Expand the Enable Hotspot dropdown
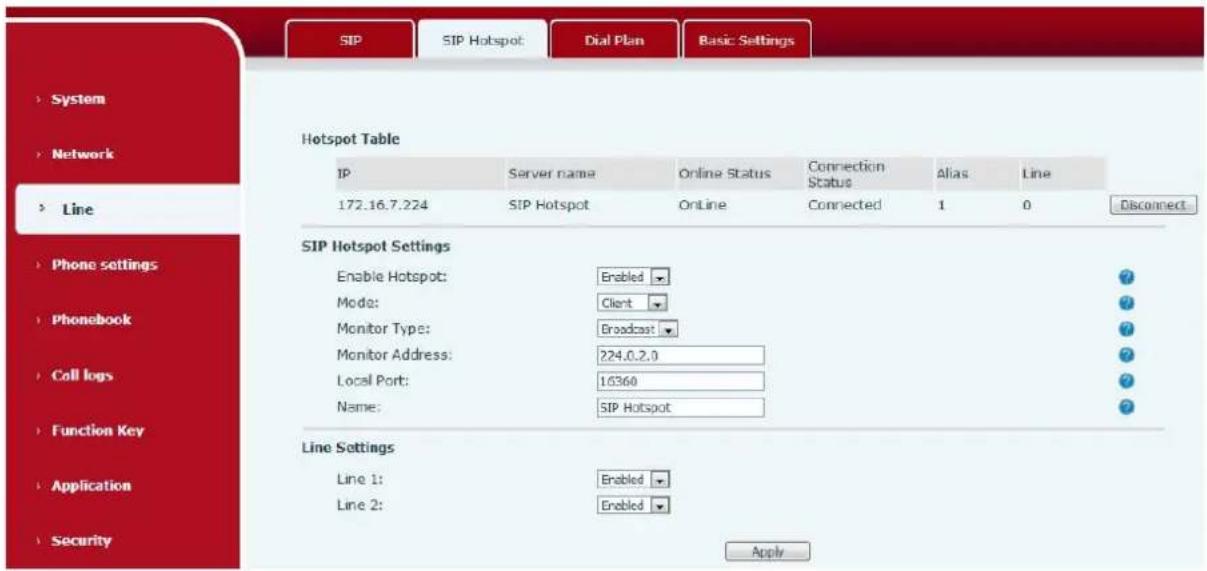Screen dimensions: 1207x571 pos(632,276)
